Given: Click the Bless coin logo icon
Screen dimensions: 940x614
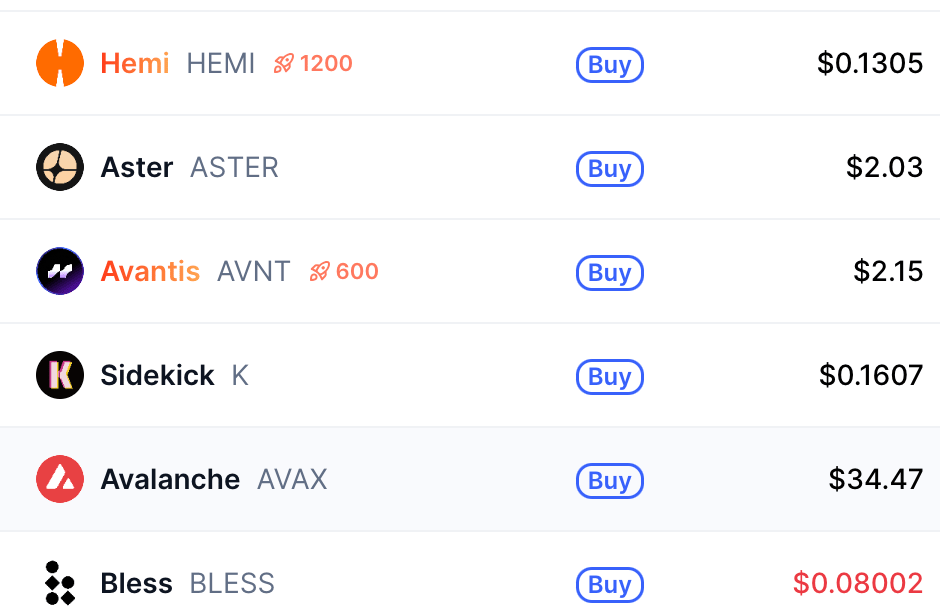Looking at the screenshot, I should coord(60,583).
